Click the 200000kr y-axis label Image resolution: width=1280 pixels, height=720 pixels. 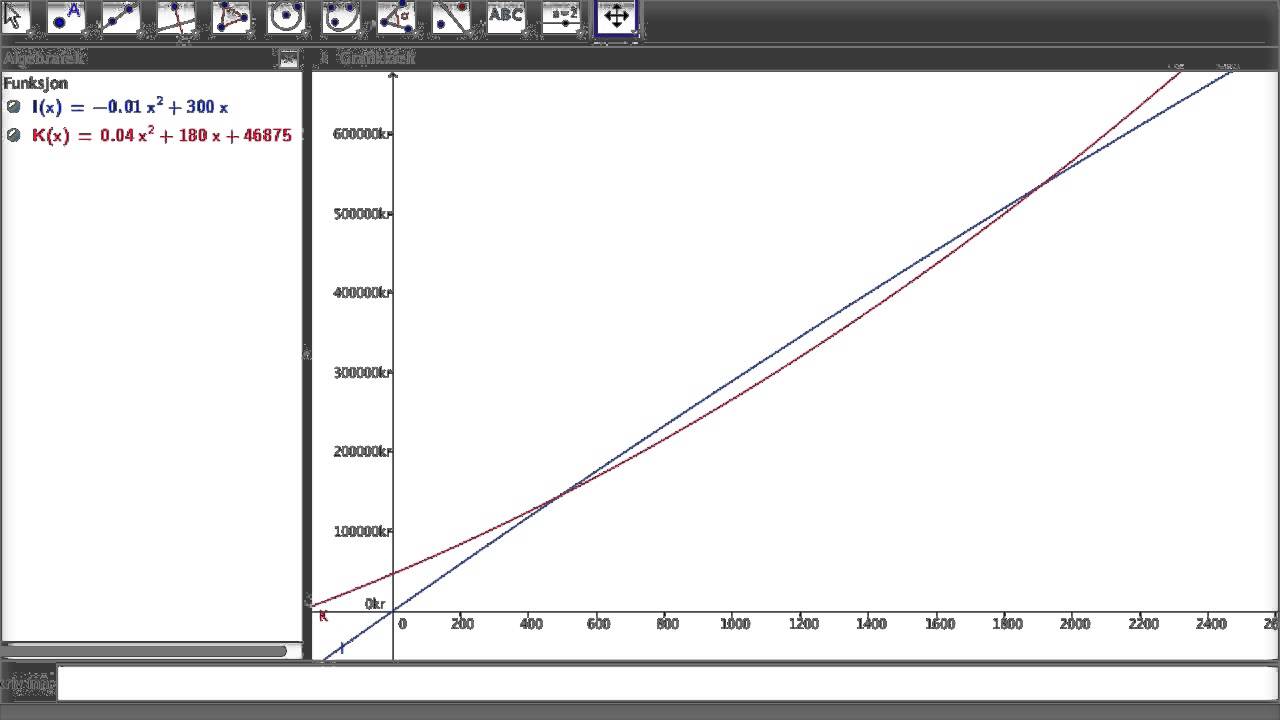[x=361, y=452]
